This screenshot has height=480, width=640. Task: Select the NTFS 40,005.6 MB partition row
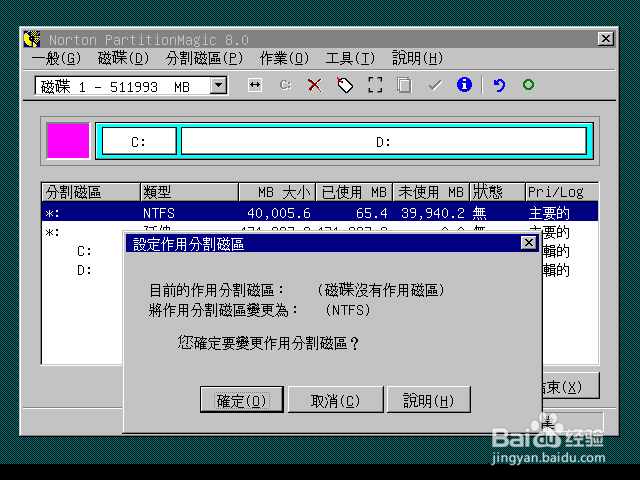(x=320, y=212)
